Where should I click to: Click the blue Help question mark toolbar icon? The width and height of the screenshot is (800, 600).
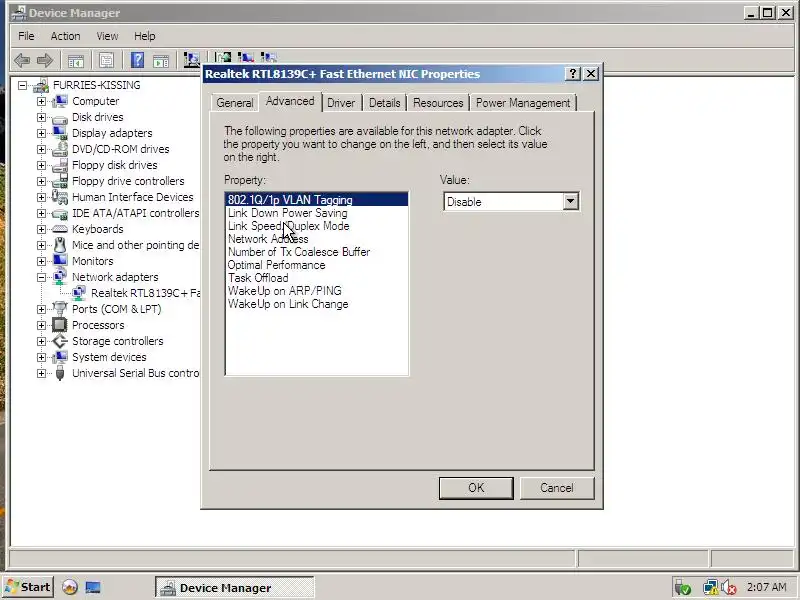137,60
